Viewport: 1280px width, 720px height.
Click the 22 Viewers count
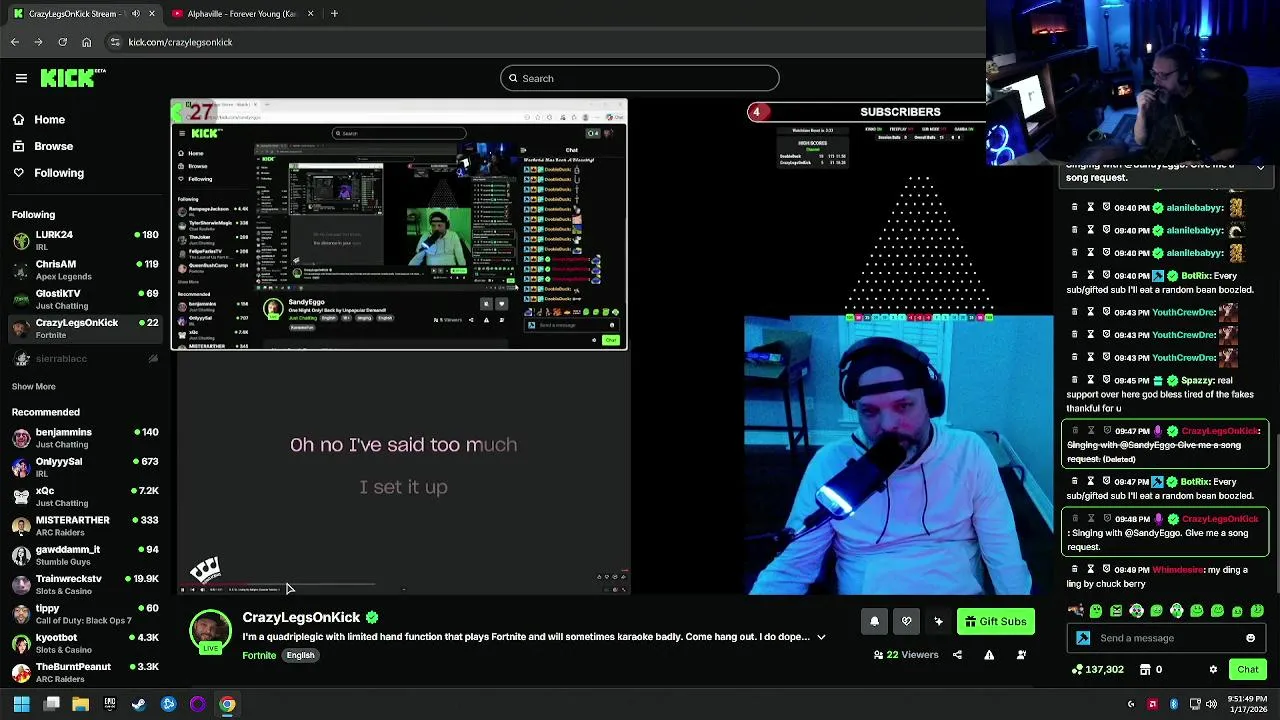(906, 655)
